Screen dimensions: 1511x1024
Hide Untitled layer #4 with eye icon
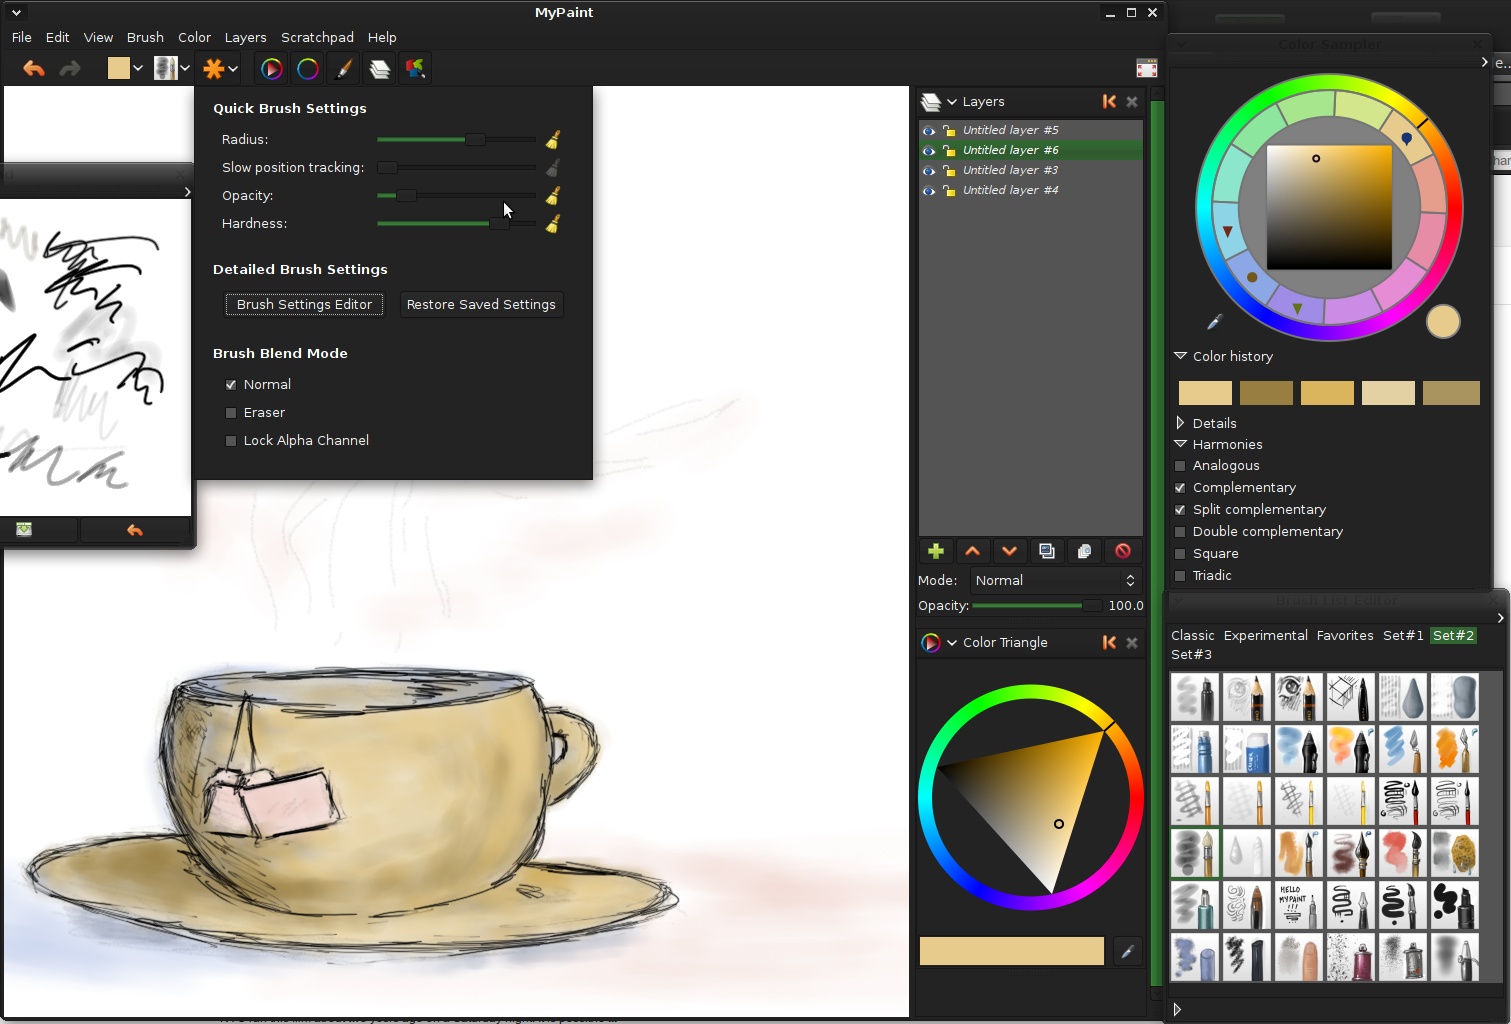(x=929, y=191)
